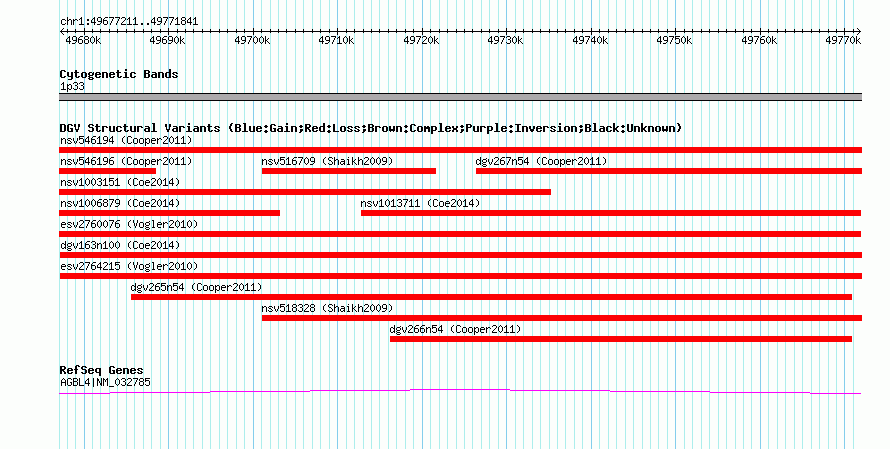Viewport: 890px width, 449px height.
Task: Open the nsv1003151 (Coe2014) variant label
Action: pyautogui.click(x=120, y=182)
